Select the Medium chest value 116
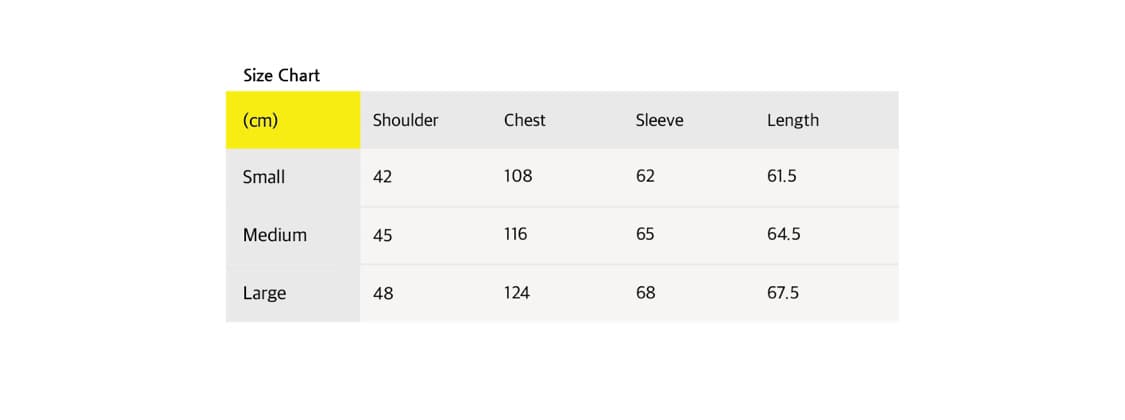This screenshot has width=1125, height=420. (x=516, y=234)
